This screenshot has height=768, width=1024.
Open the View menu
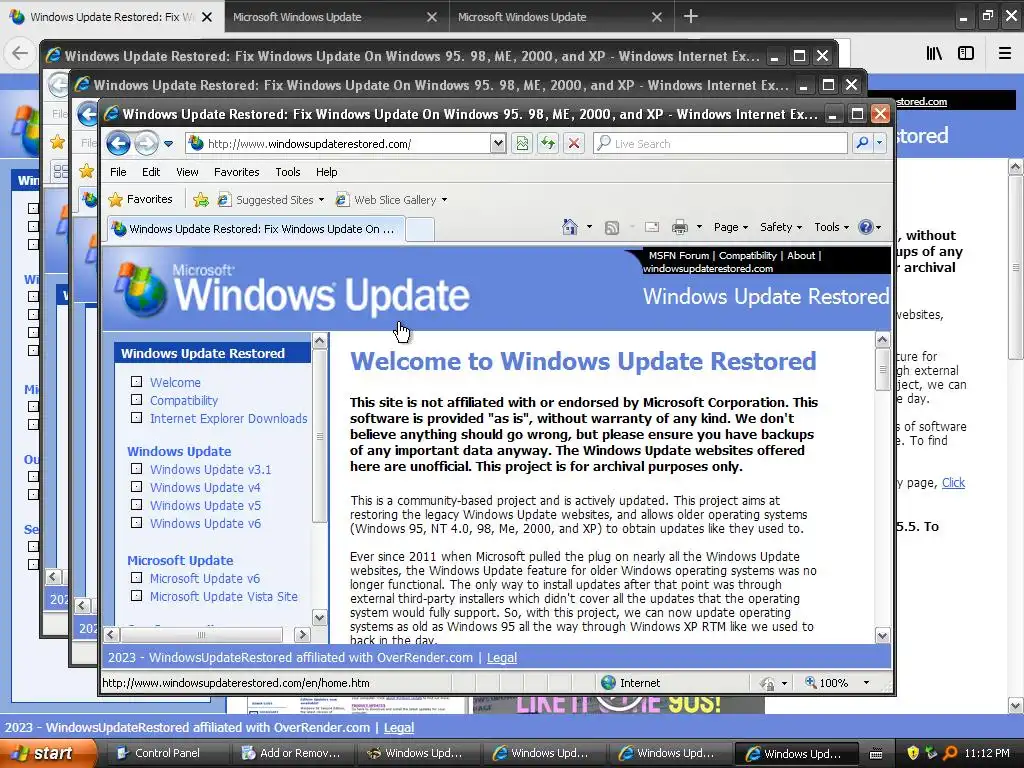point(187,172)
